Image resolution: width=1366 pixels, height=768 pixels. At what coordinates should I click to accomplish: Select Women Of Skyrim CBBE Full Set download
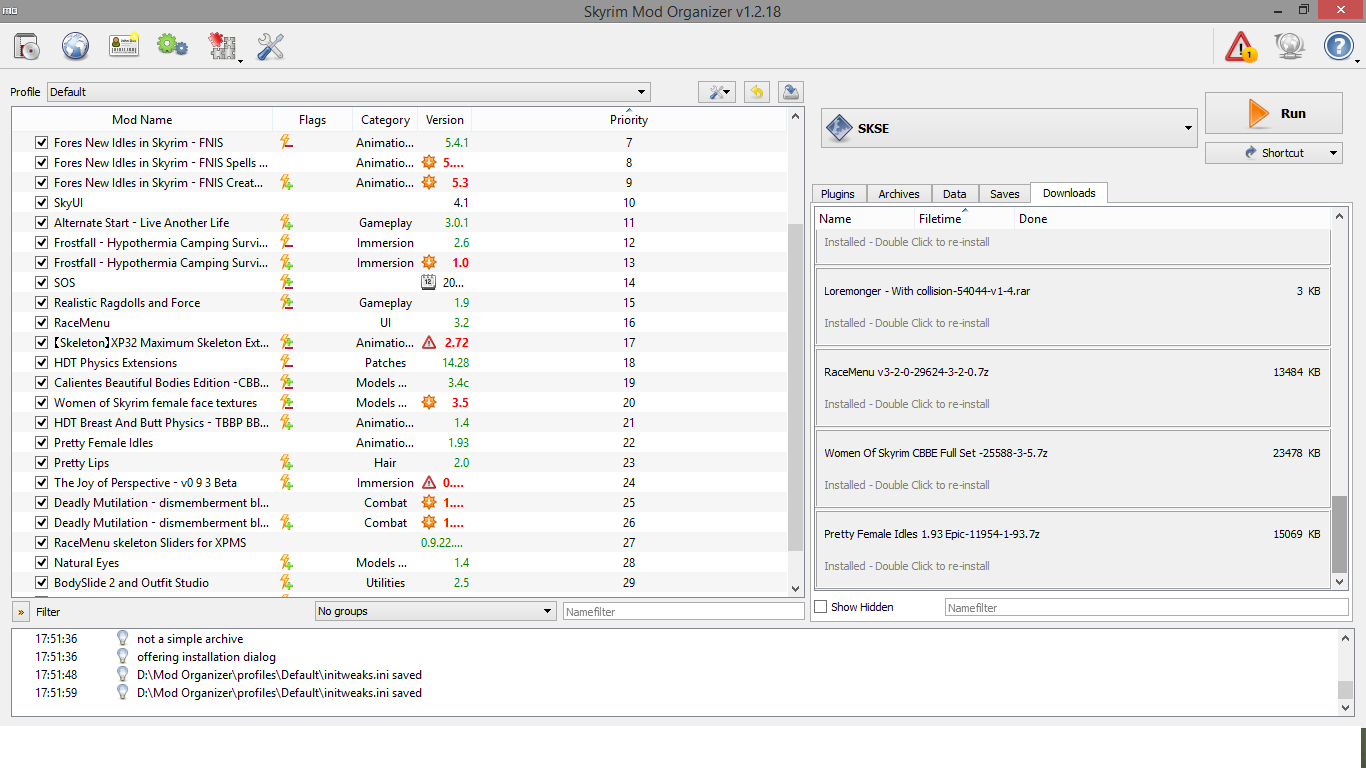[x=1073, y=468]
